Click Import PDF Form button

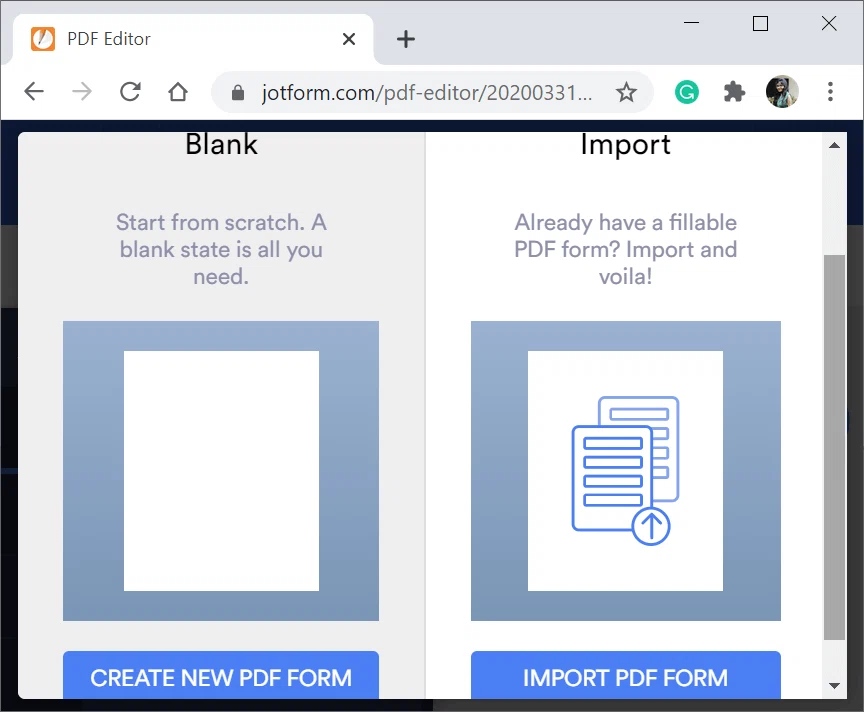(x=625, y=676)
